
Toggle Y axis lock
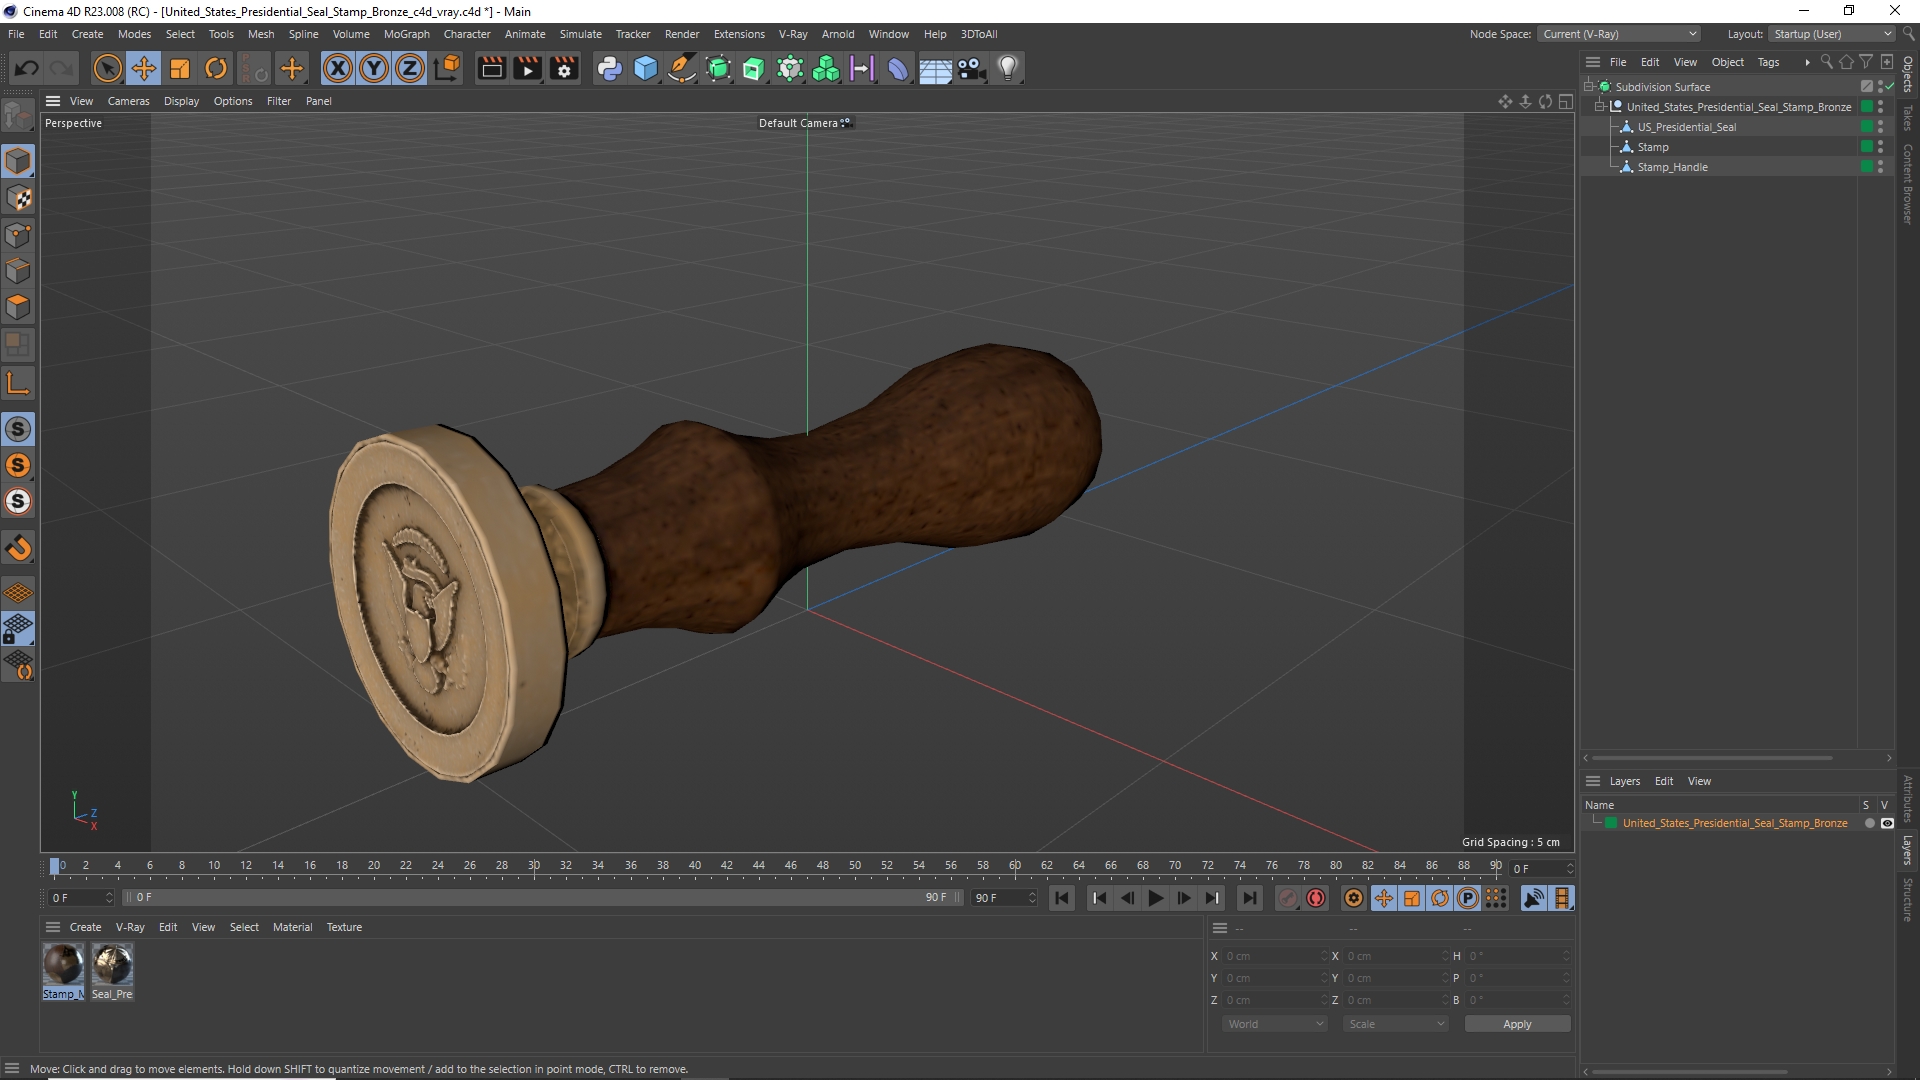tap(374, 68)
